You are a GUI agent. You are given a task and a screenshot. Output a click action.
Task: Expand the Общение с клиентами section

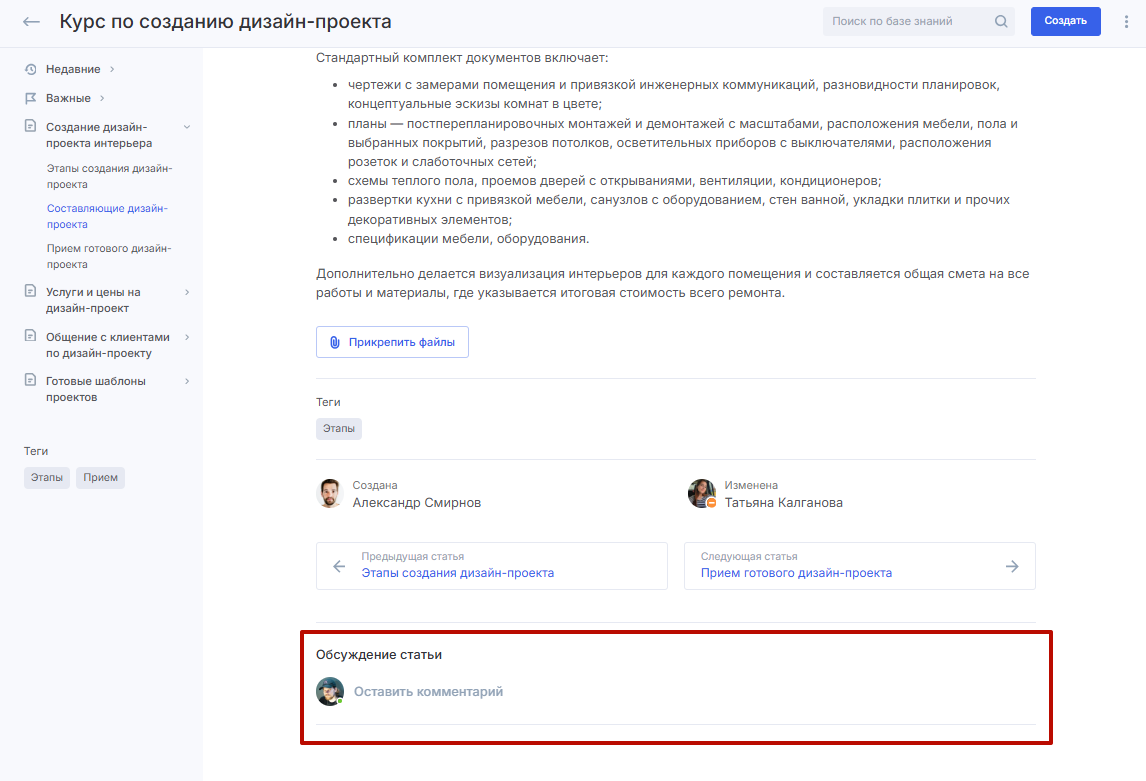click(187, 337)
